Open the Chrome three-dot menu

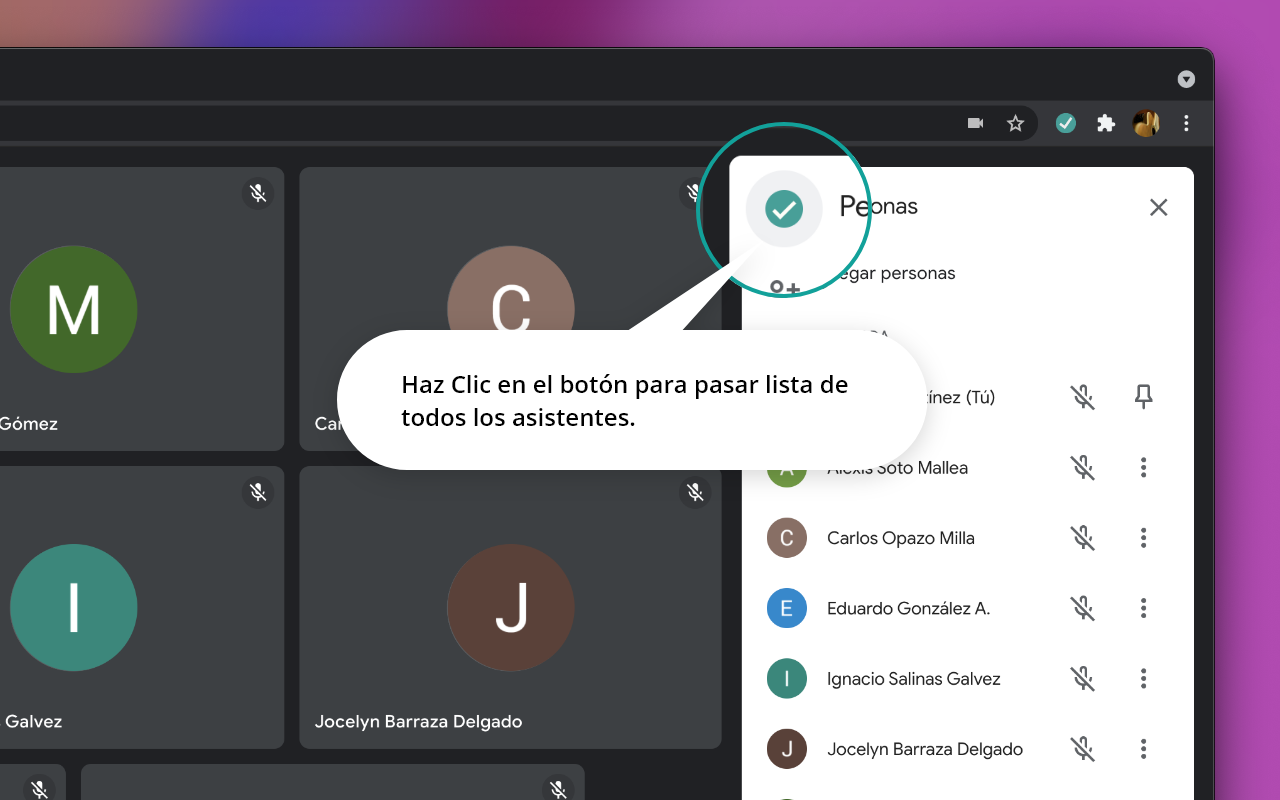click(x=1186, y=123)
